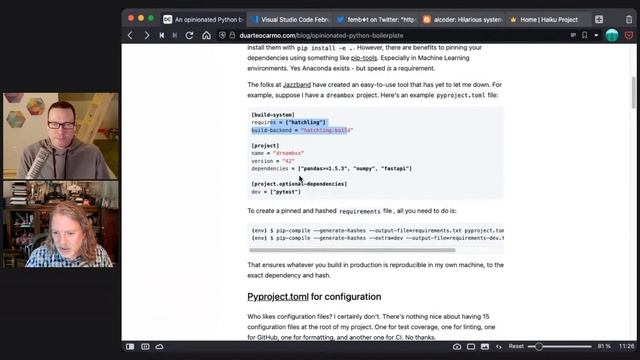Switch to the femb+t on Twitter tab
640x360 pixels.
(376, 19)
